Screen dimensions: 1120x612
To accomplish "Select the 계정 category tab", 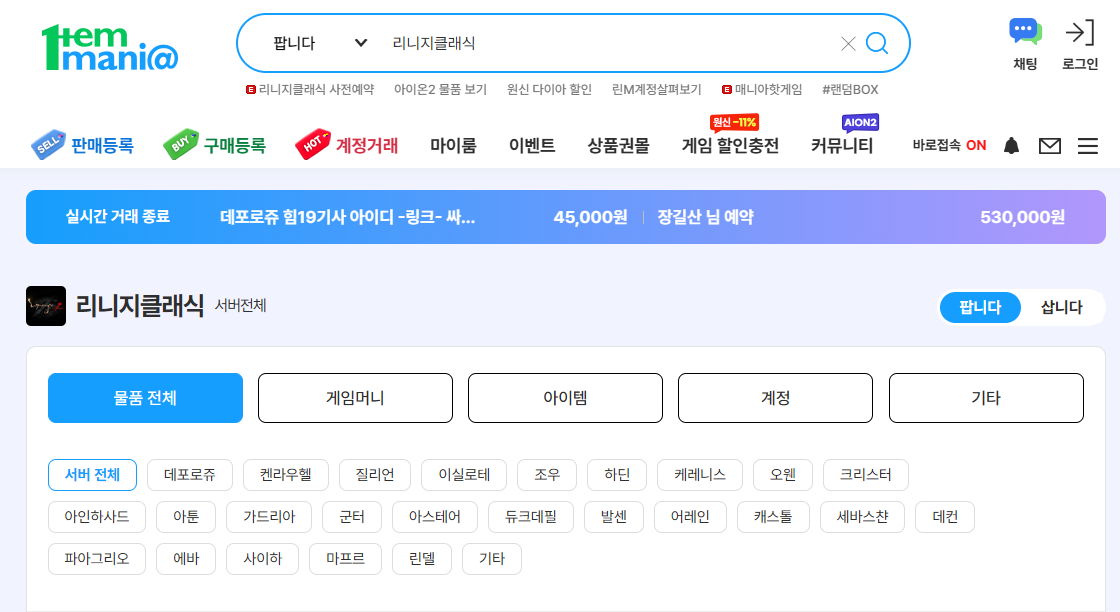I will pyautogui.click(x=775, y=398).
